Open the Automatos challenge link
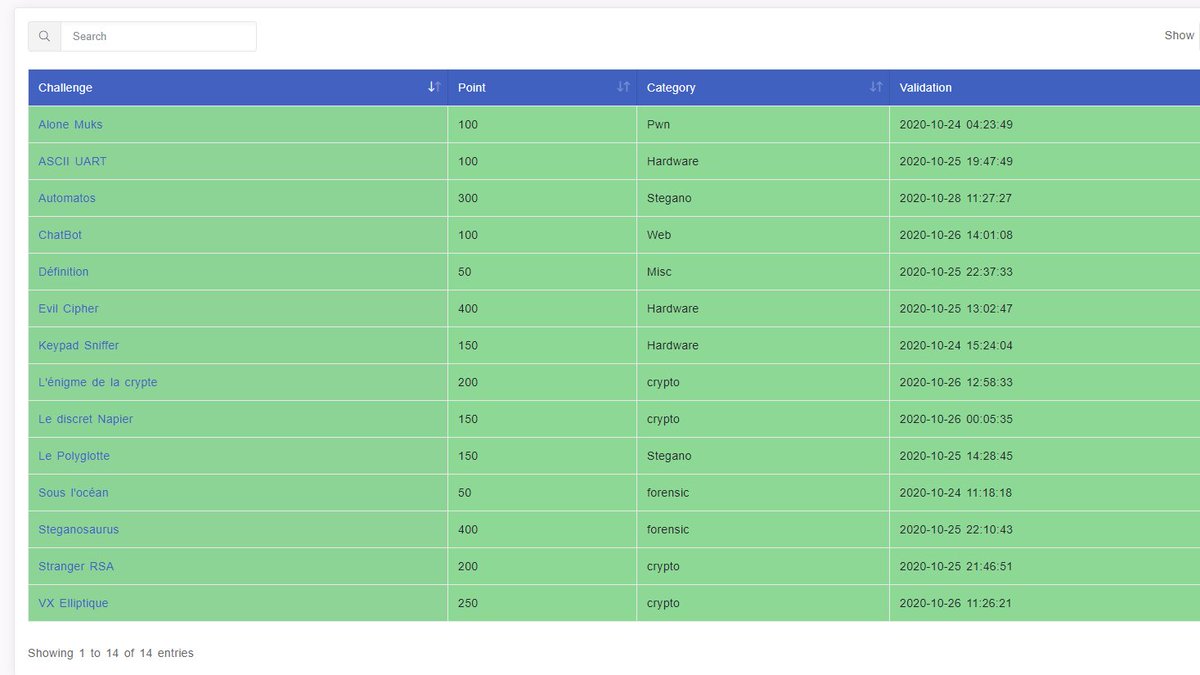The height and width of the screenshot is (675, 1200). [x=67, y=199]
